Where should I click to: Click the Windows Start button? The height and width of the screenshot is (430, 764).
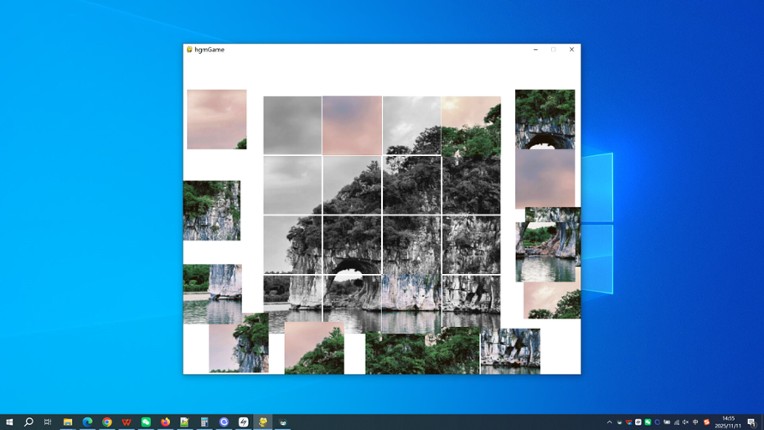click(x=10, y=422)
